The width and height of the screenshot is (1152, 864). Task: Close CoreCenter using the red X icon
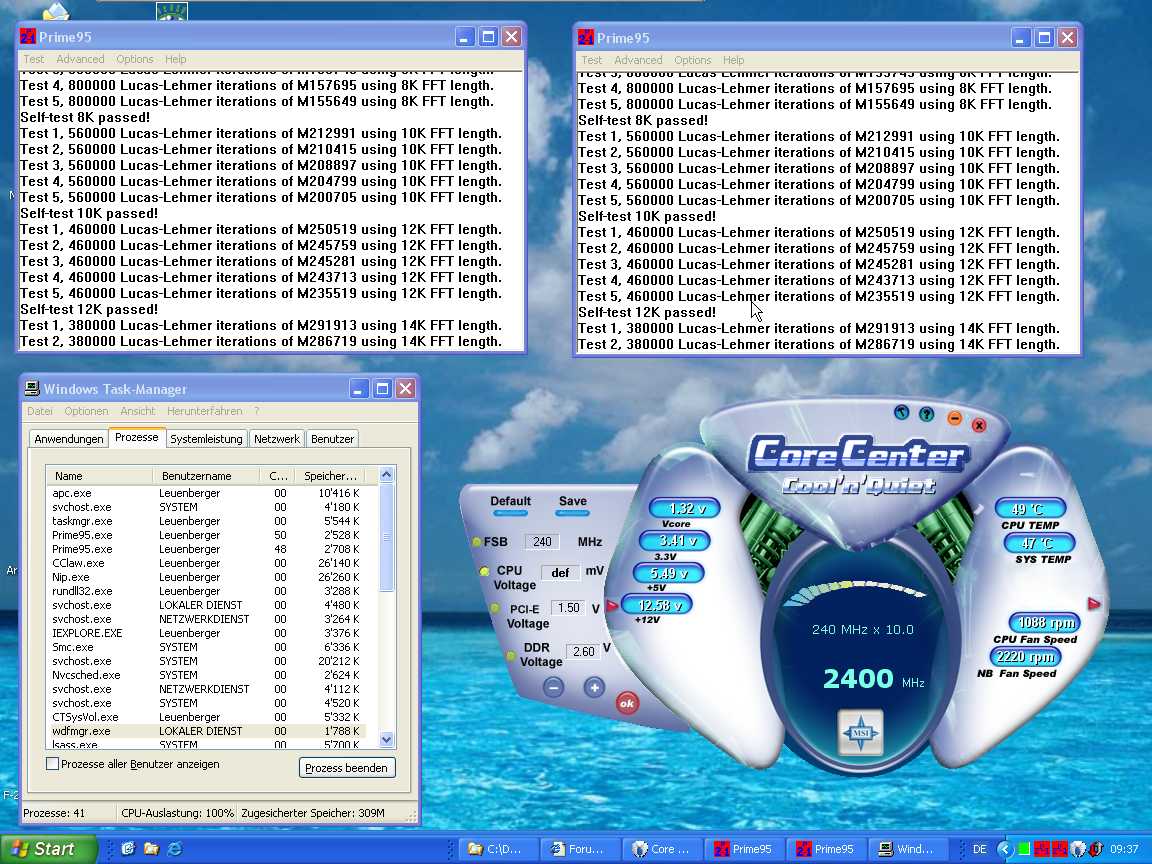click(x=979, y=425)
